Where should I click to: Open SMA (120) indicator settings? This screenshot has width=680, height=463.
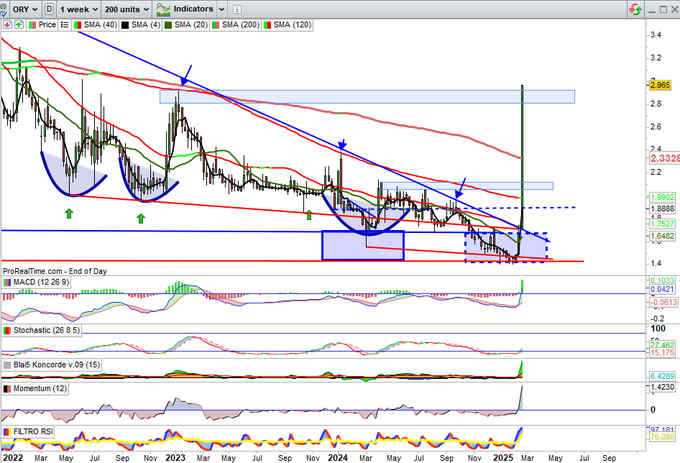[292, 25]
